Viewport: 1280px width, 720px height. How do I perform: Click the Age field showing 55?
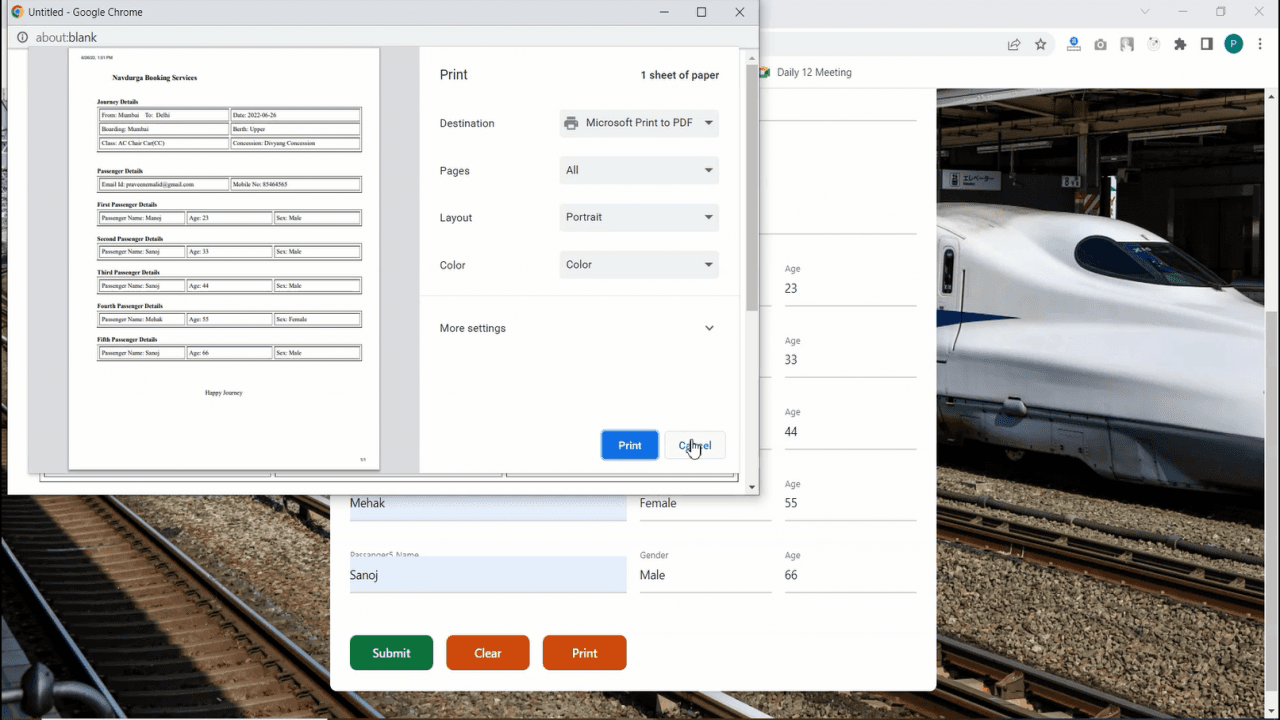[850, 503]
